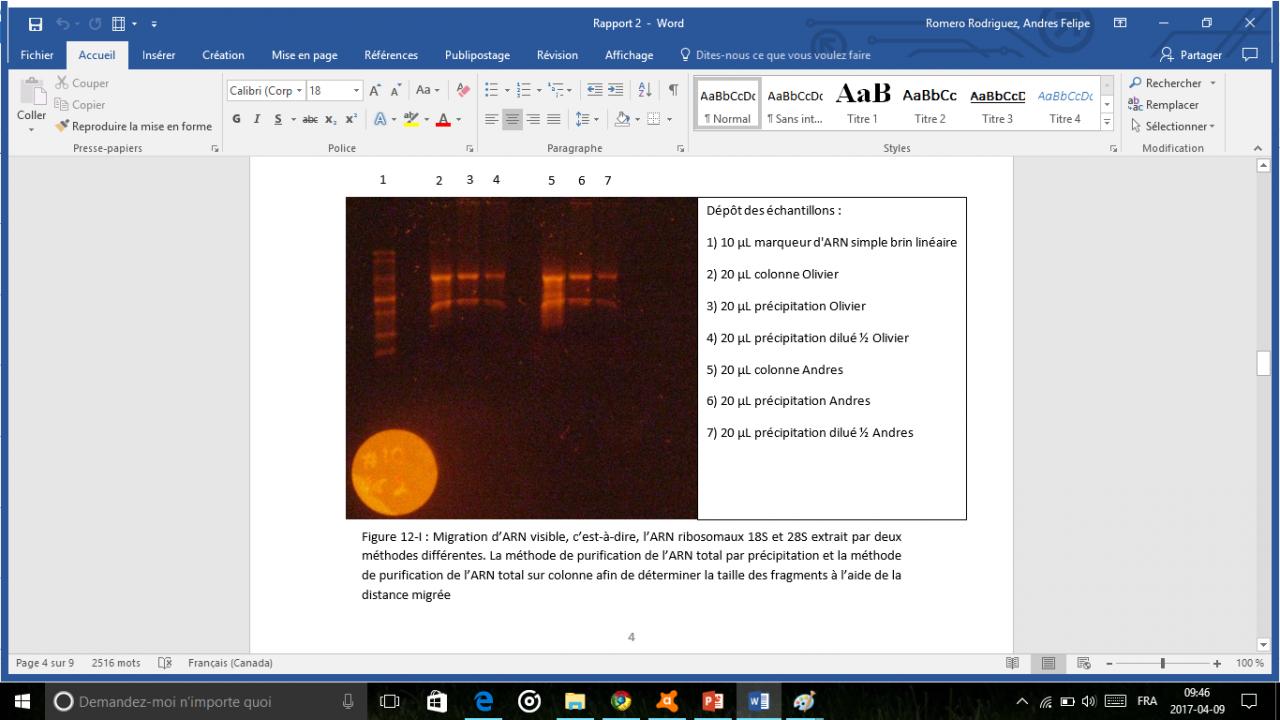Apply the Titre 2 style
This screenshot has width=1280, height=720.
click(x=930, y=103)
